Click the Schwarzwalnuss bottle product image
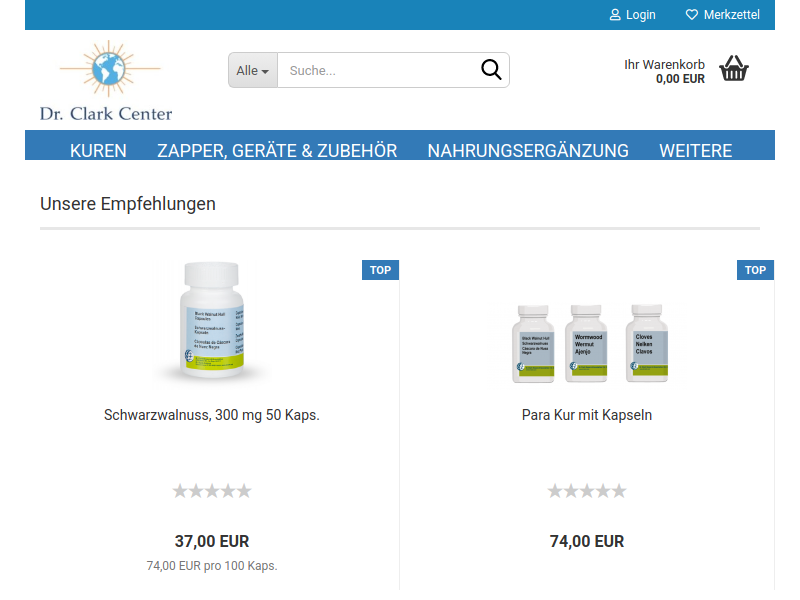 coord(212,320)
